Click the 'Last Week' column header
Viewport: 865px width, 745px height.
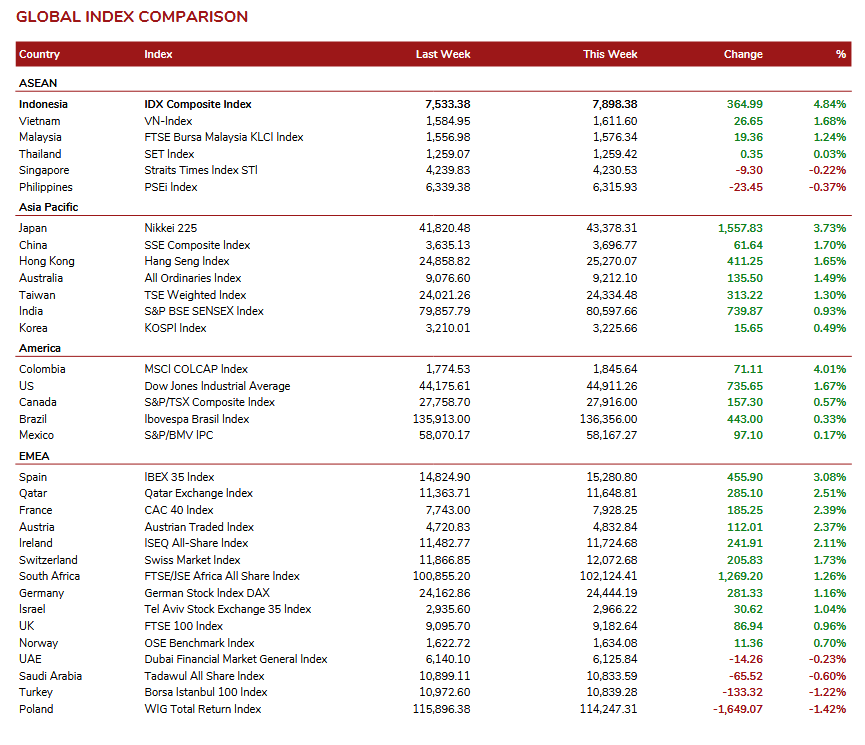tap(443, 54)
